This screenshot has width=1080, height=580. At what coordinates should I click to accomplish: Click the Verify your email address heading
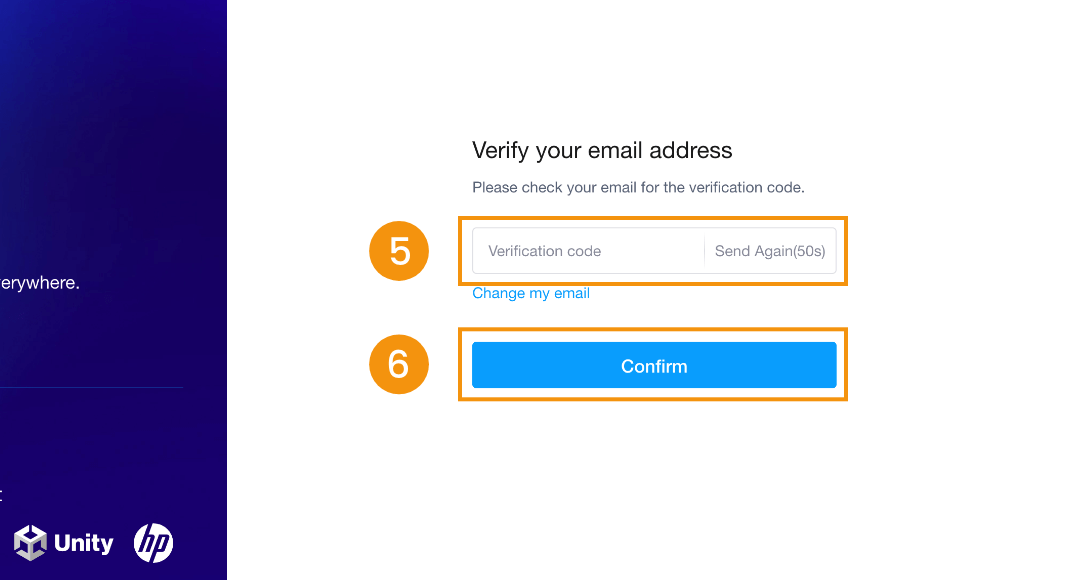coord(602,150)
